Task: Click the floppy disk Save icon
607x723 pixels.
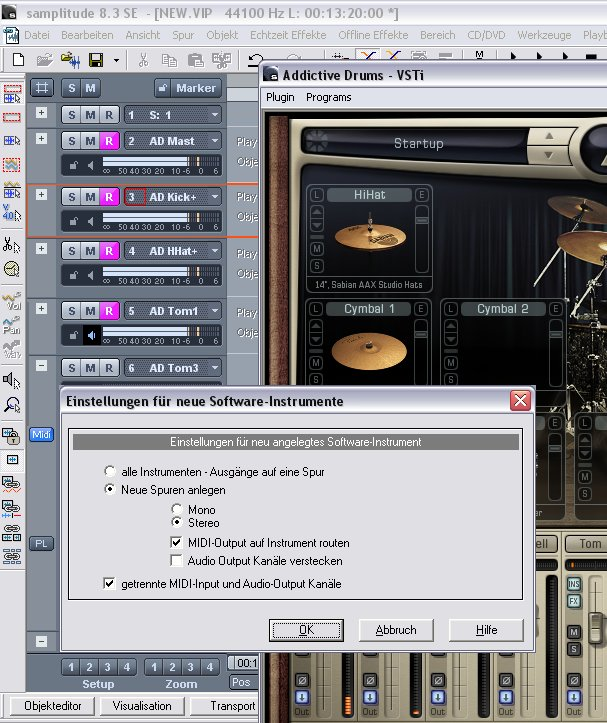Action: tap(96, 60)
